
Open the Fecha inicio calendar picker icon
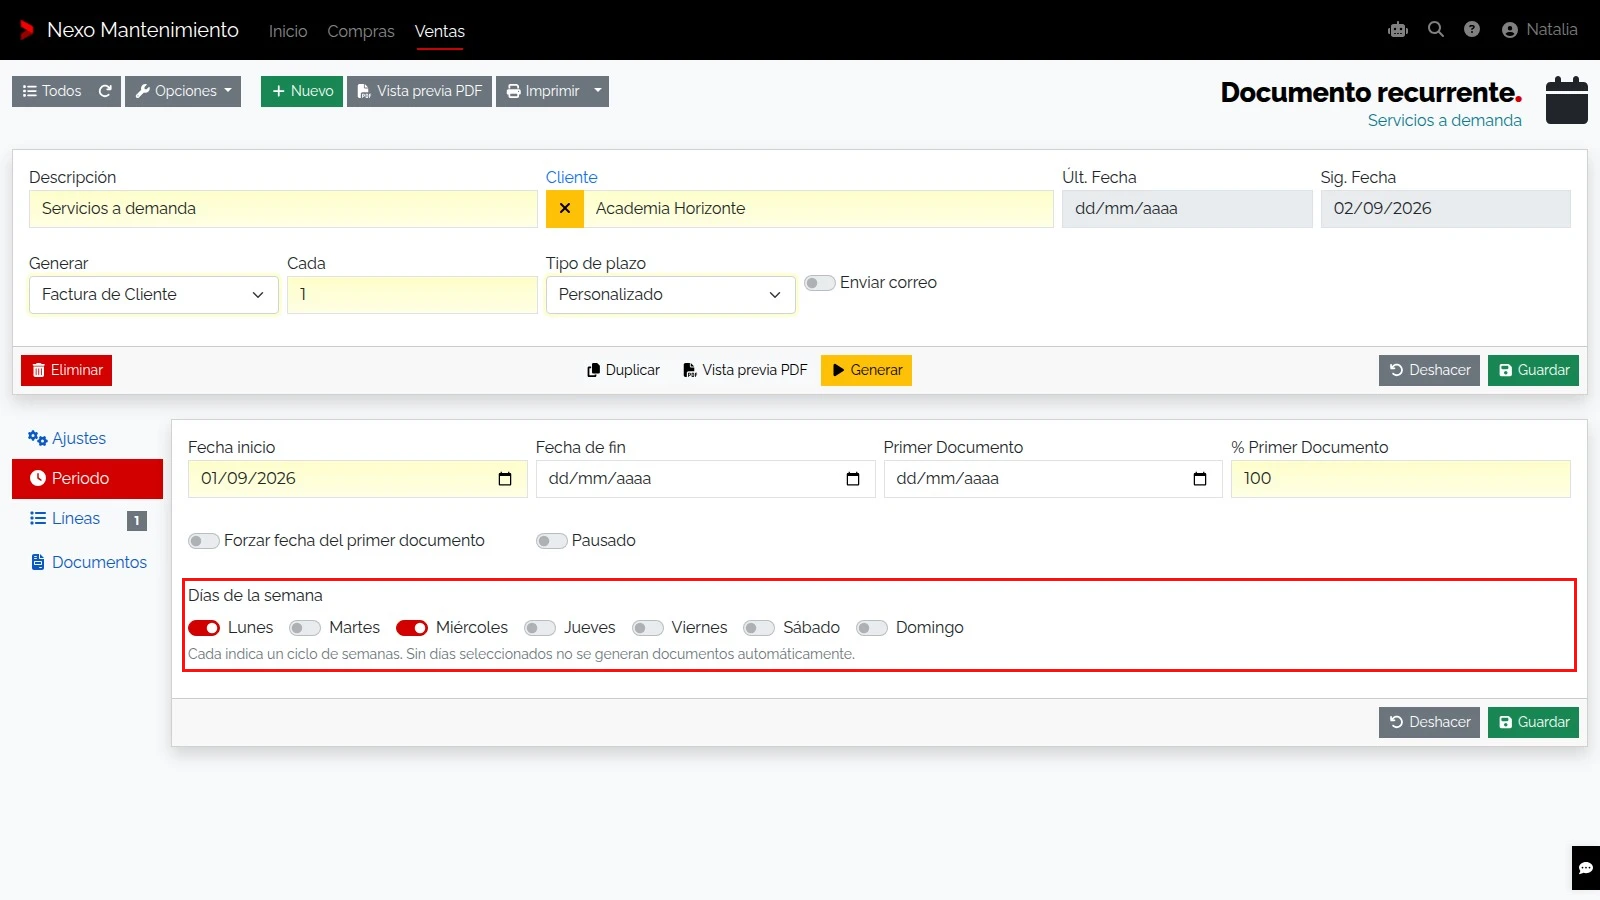point(505,479)
